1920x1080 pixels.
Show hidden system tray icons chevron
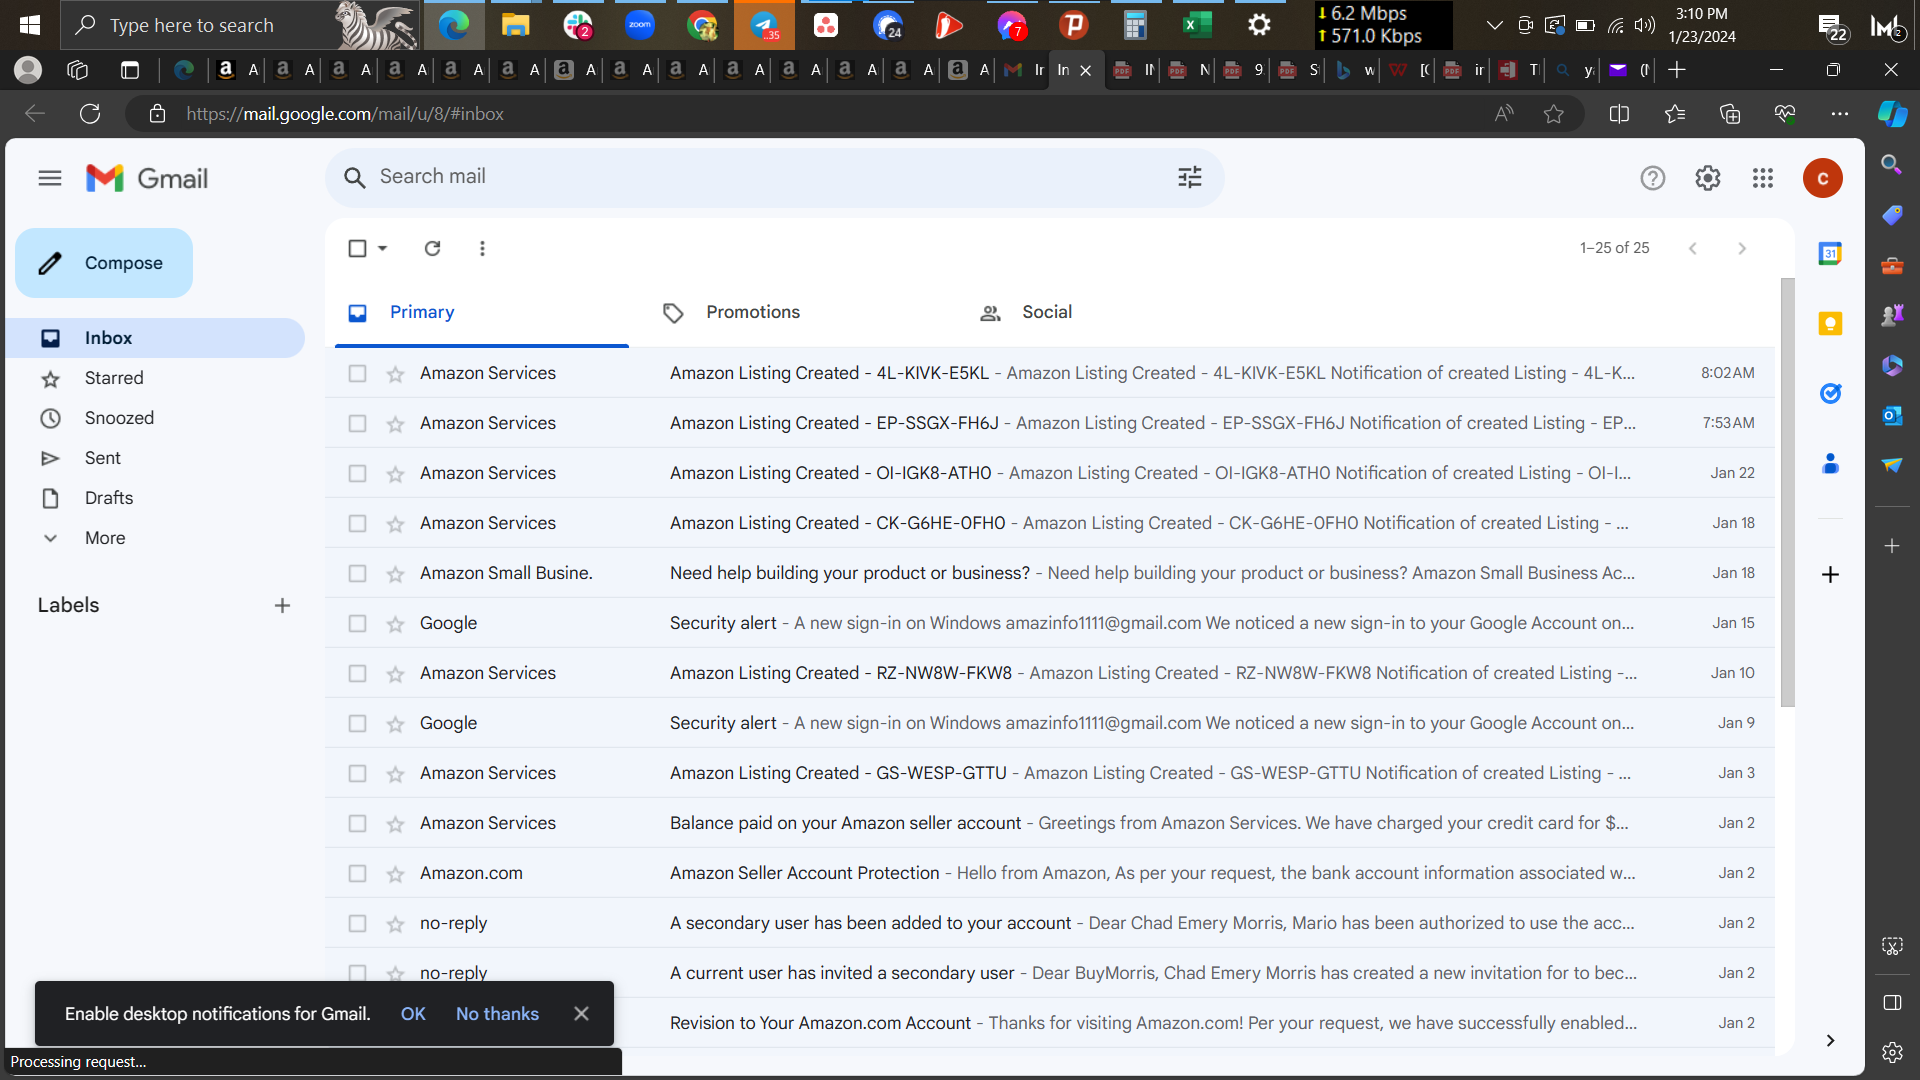coord(1494,25)
